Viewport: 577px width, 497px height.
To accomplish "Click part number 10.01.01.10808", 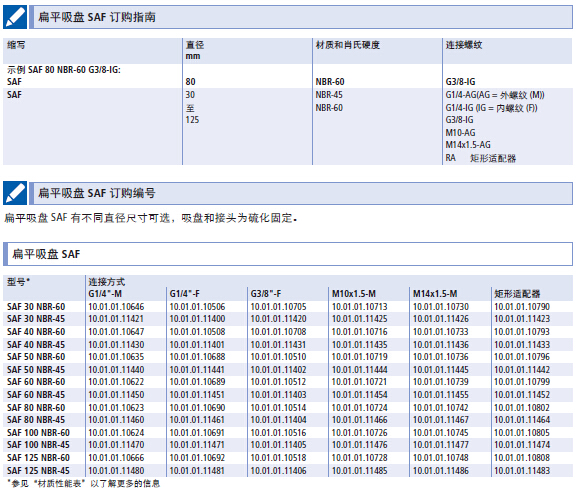I will click(522, 458).
